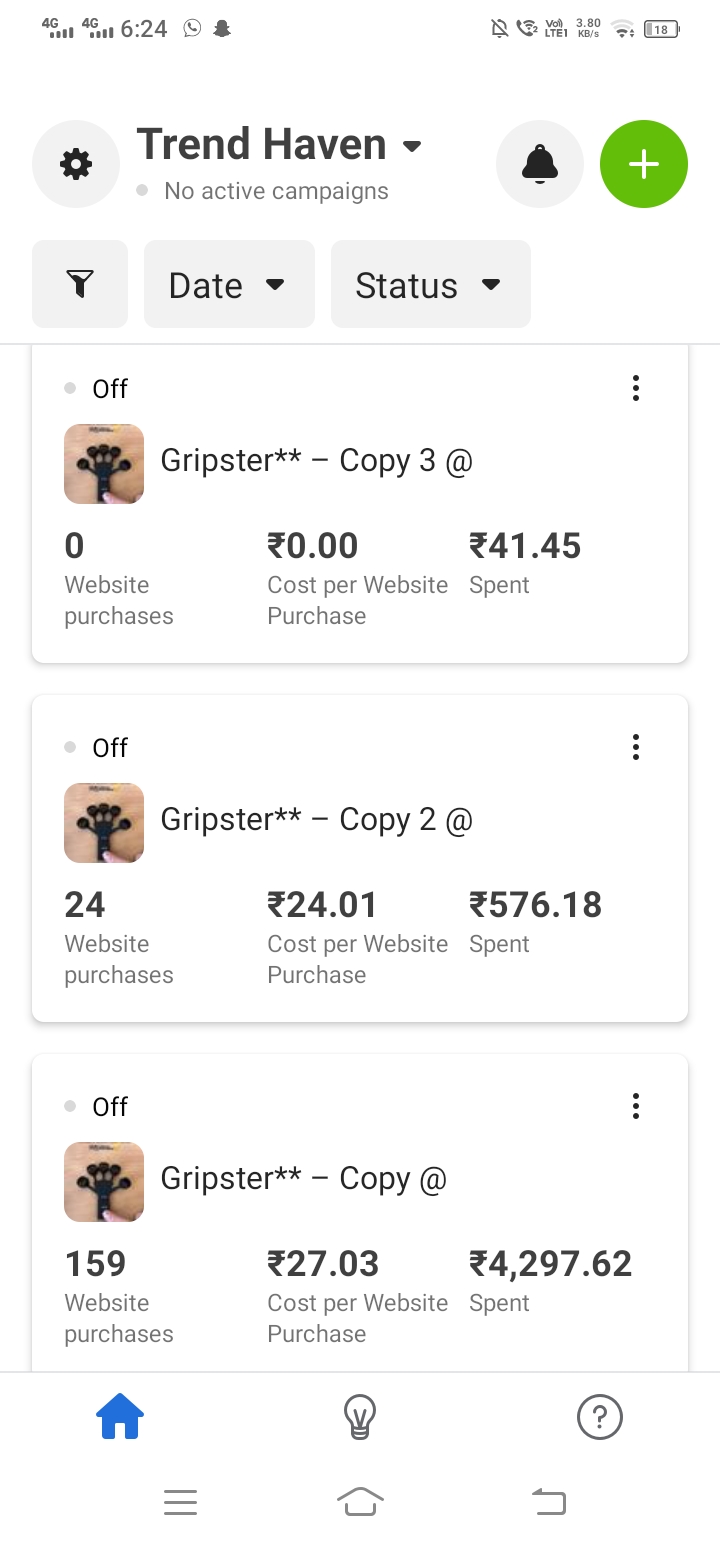Tap the green plus create button
The image size is (720, 1544).
point(644,164)
